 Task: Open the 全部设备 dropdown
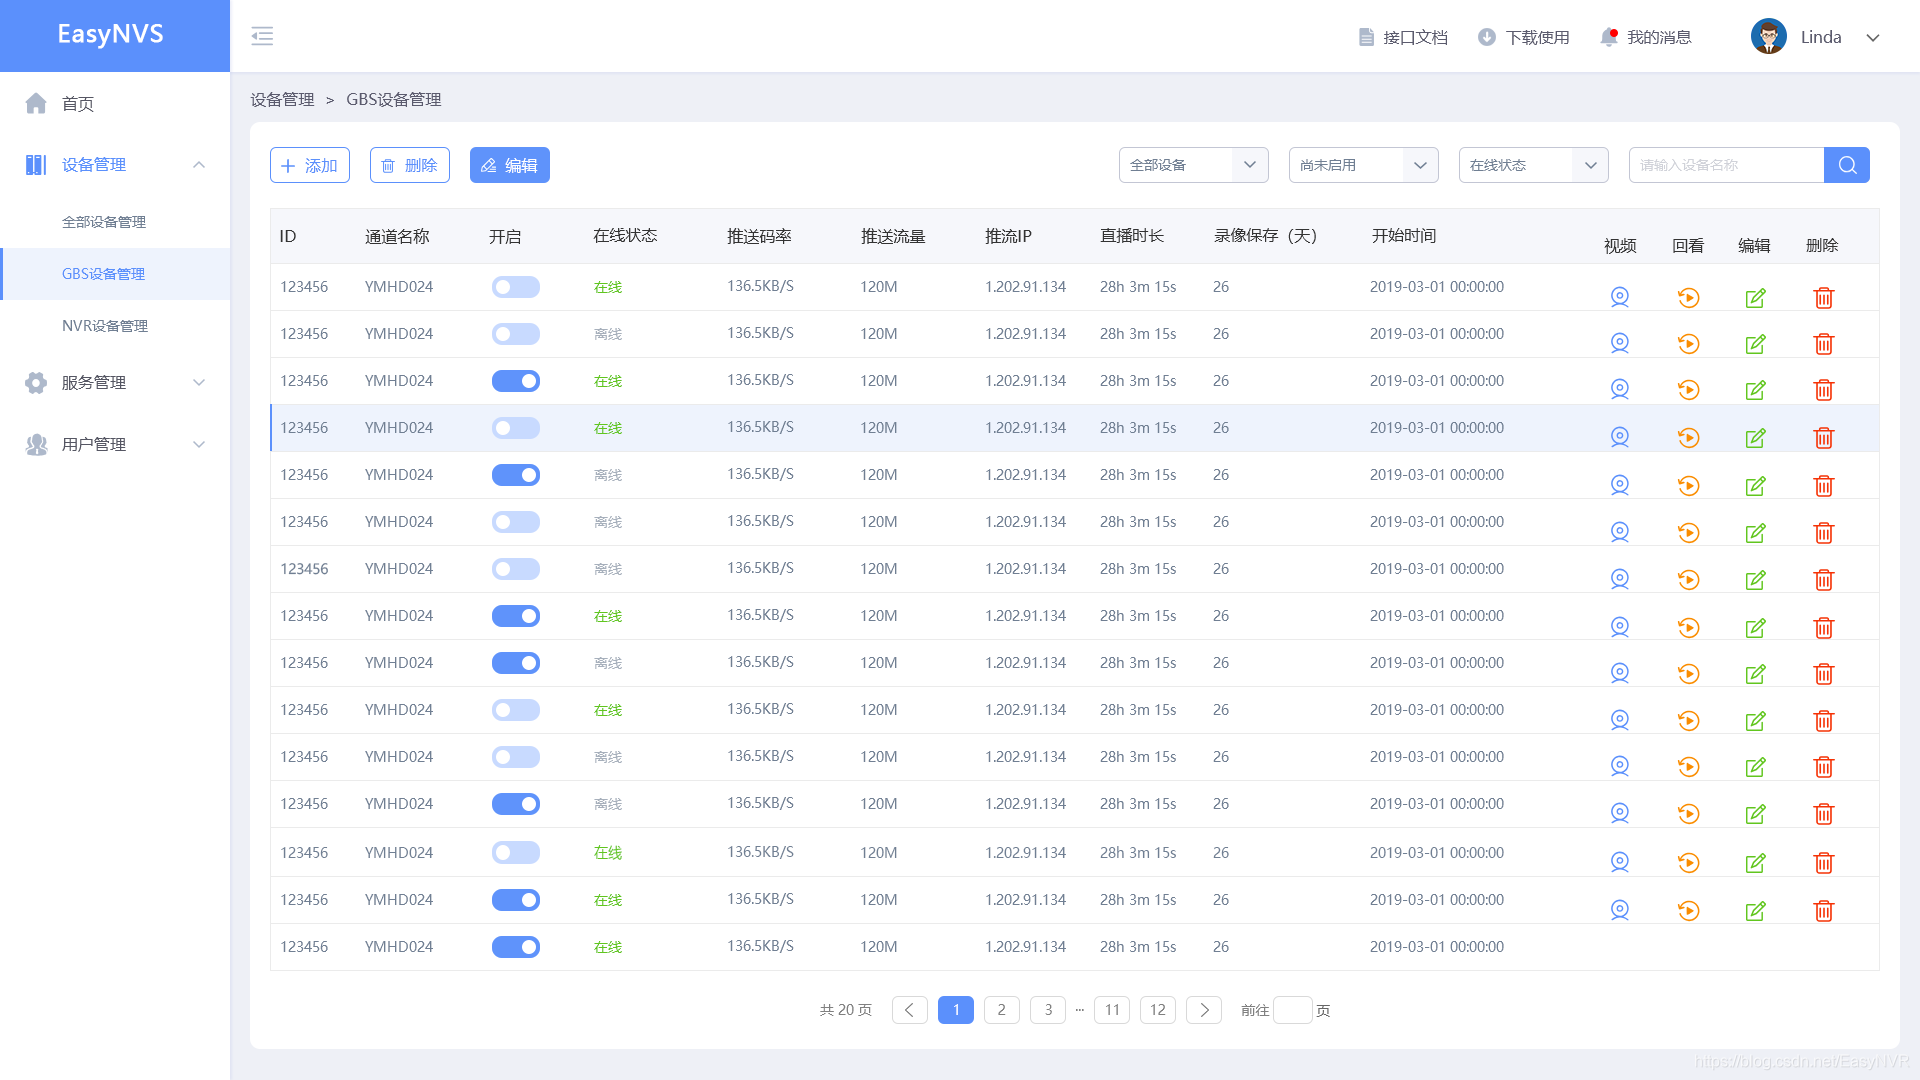[x=1193, y=165]
